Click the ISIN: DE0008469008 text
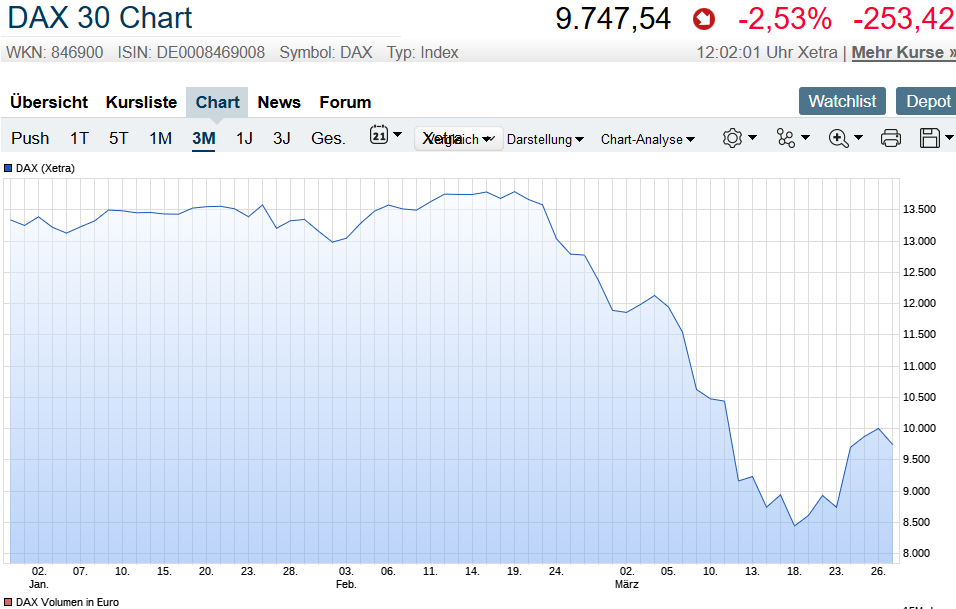 191,52
